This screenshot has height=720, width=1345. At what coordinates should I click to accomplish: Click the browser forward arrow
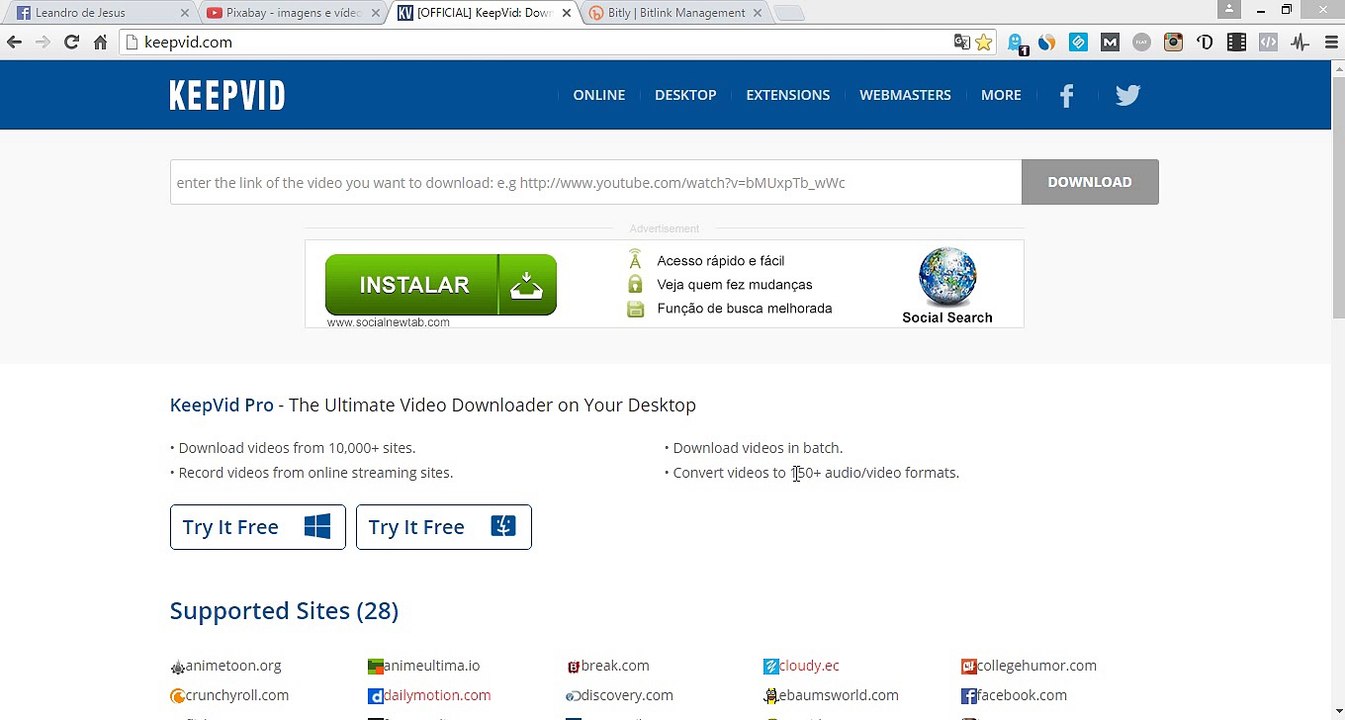[42, 42]
